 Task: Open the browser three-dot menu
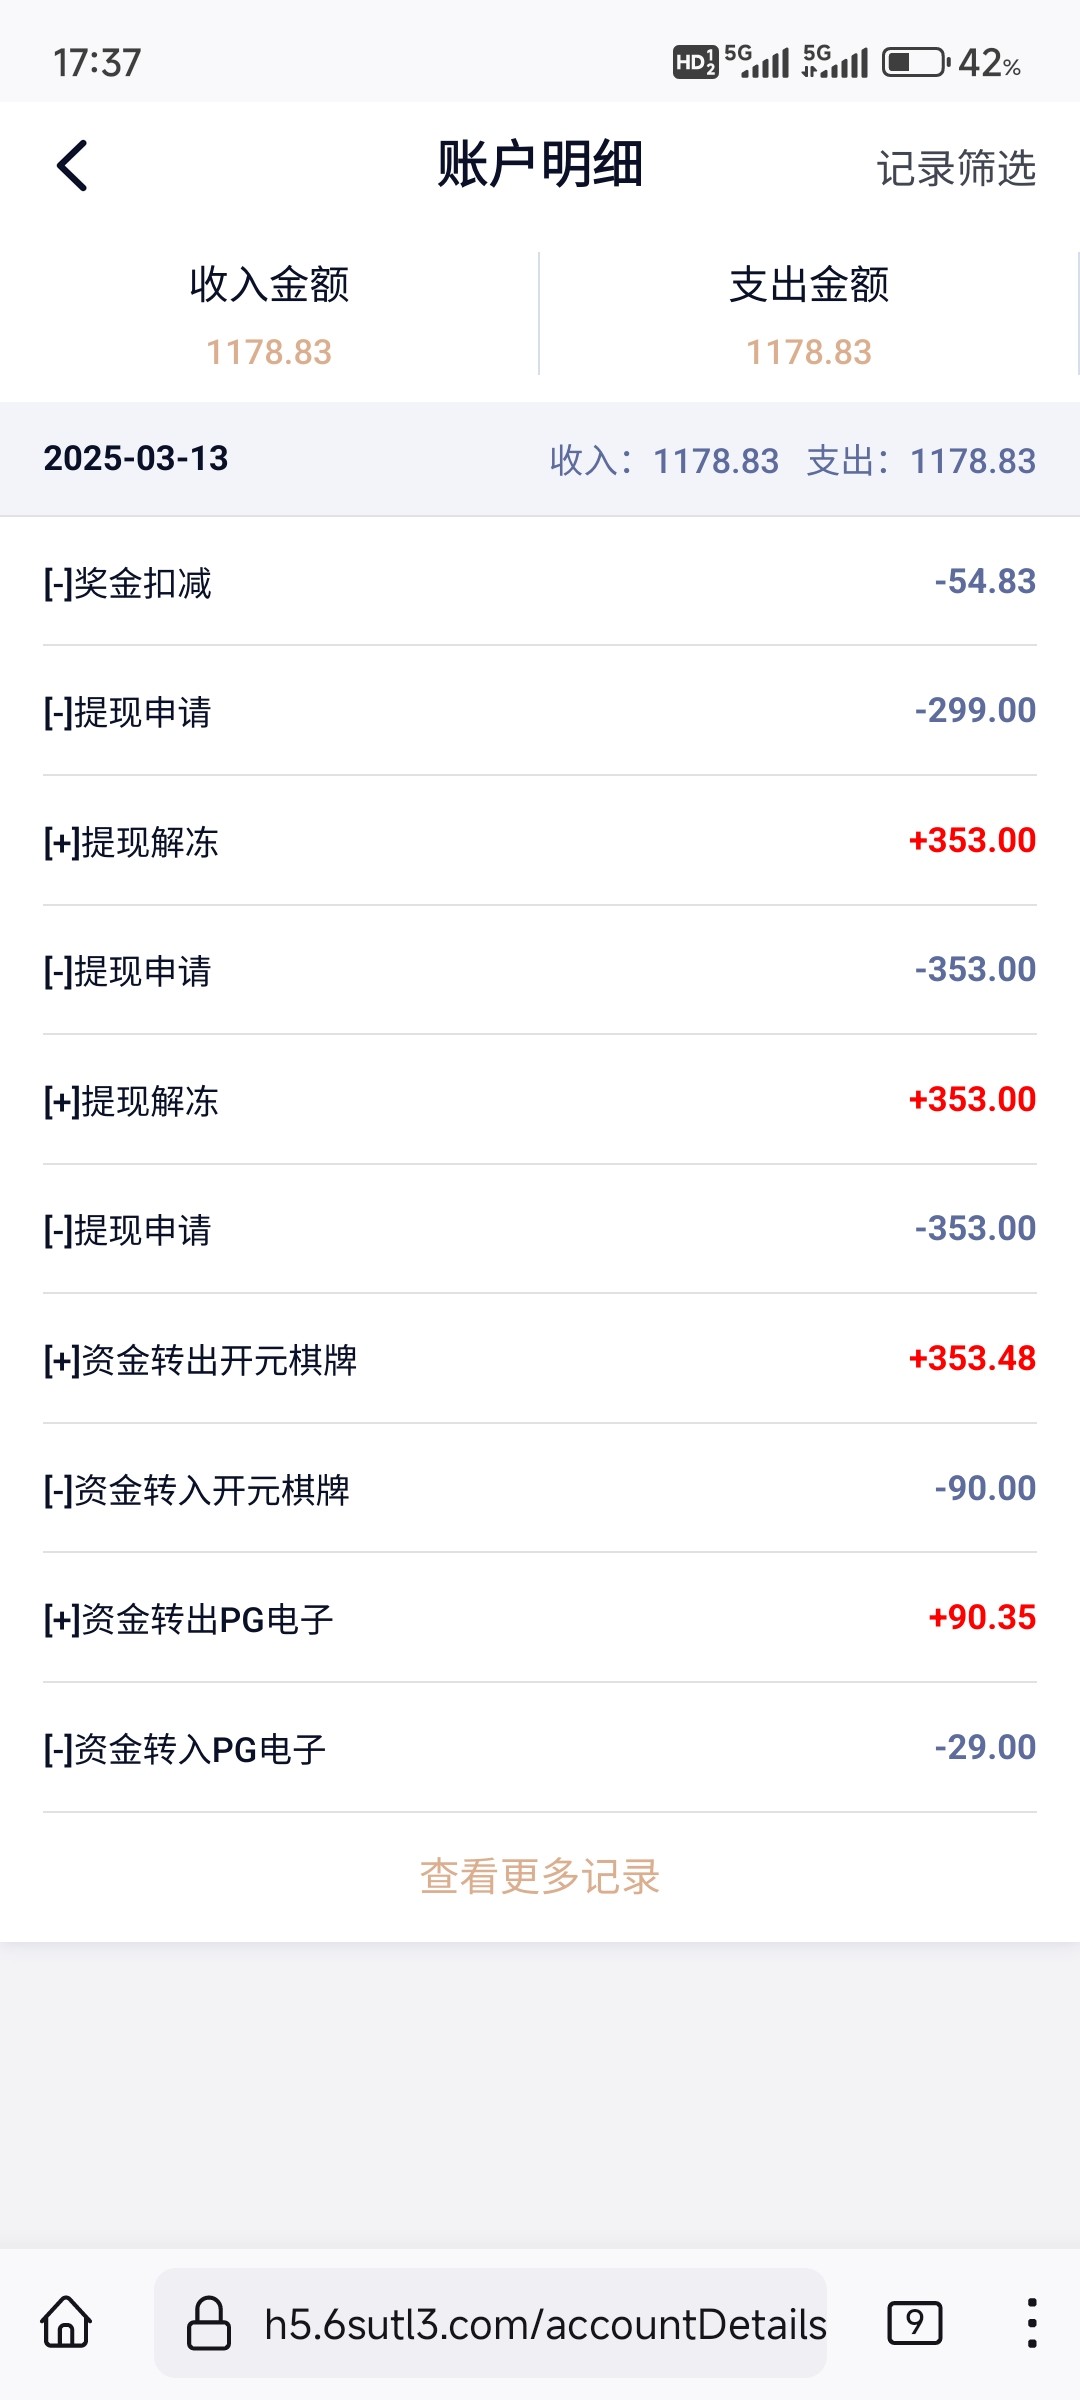1031,2321
